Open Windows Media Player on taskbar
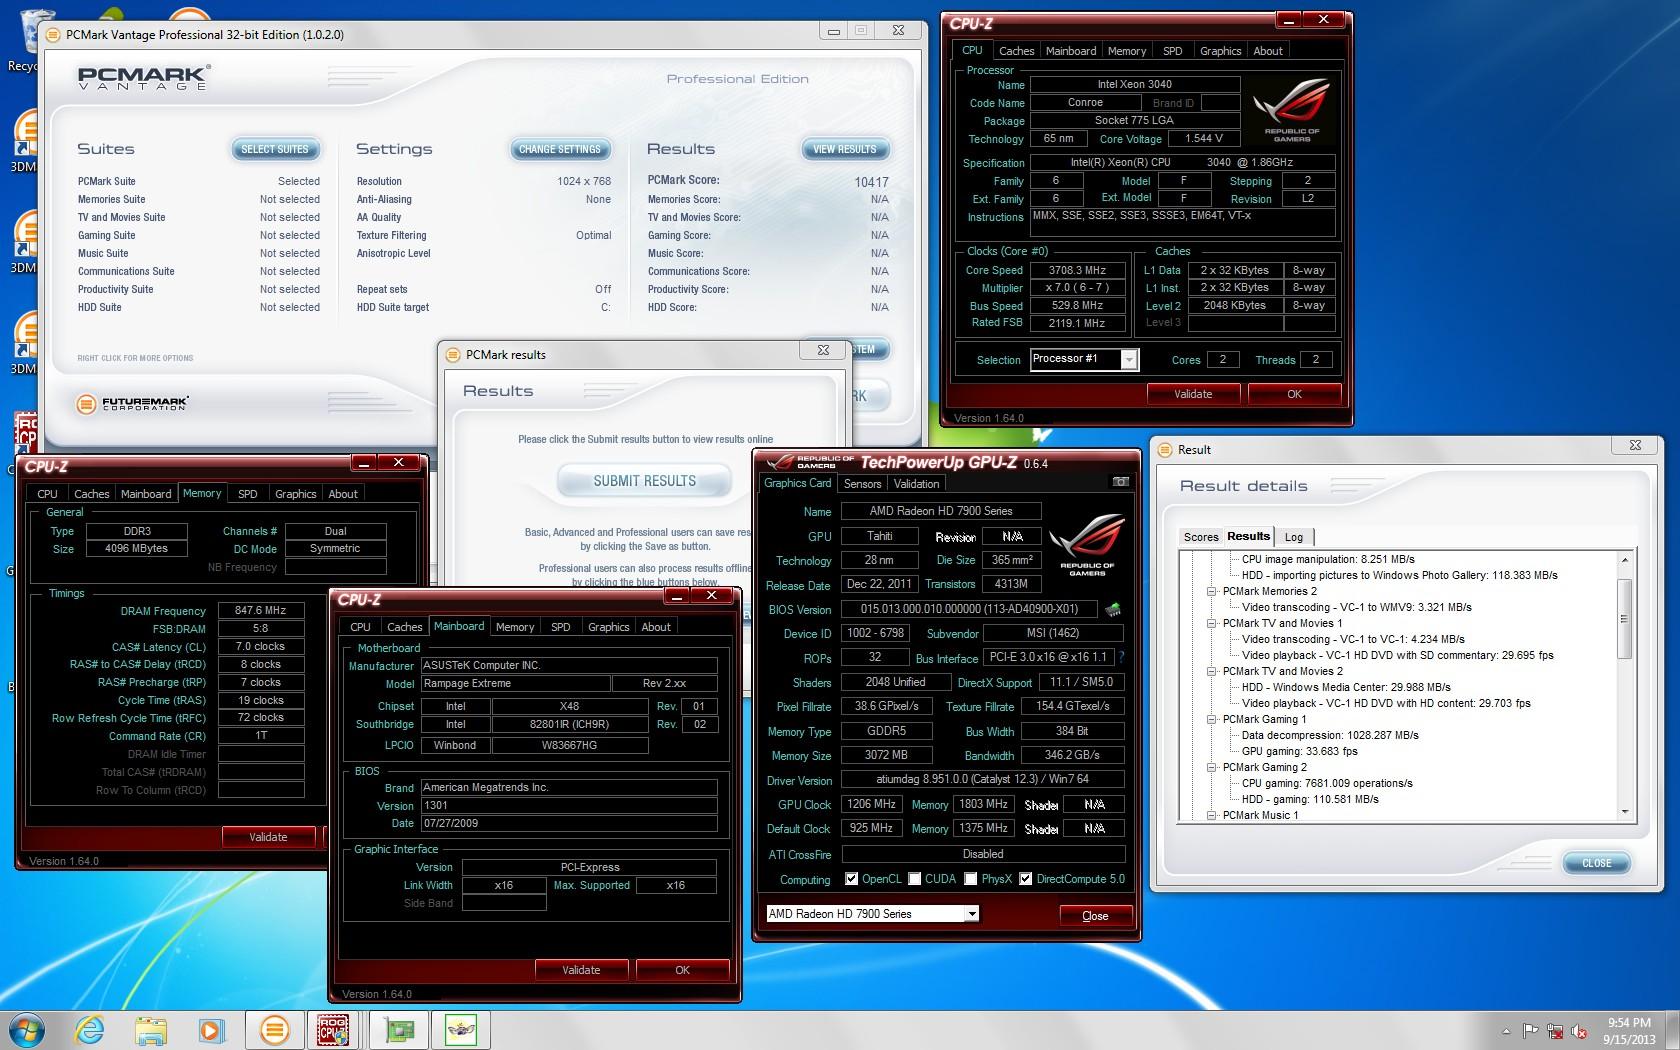This screenshot has height=1050, width=1680. (211, 1030)
